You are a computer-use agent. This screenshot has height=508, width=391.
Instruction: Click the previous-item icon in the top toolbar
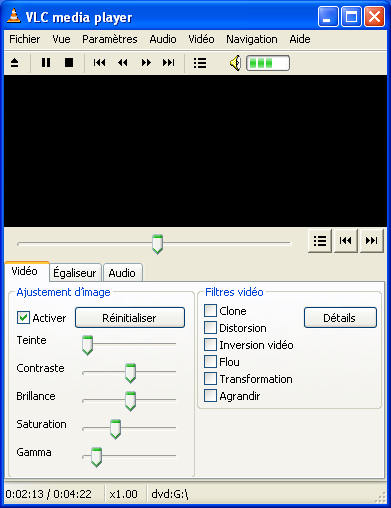(99, 63)
